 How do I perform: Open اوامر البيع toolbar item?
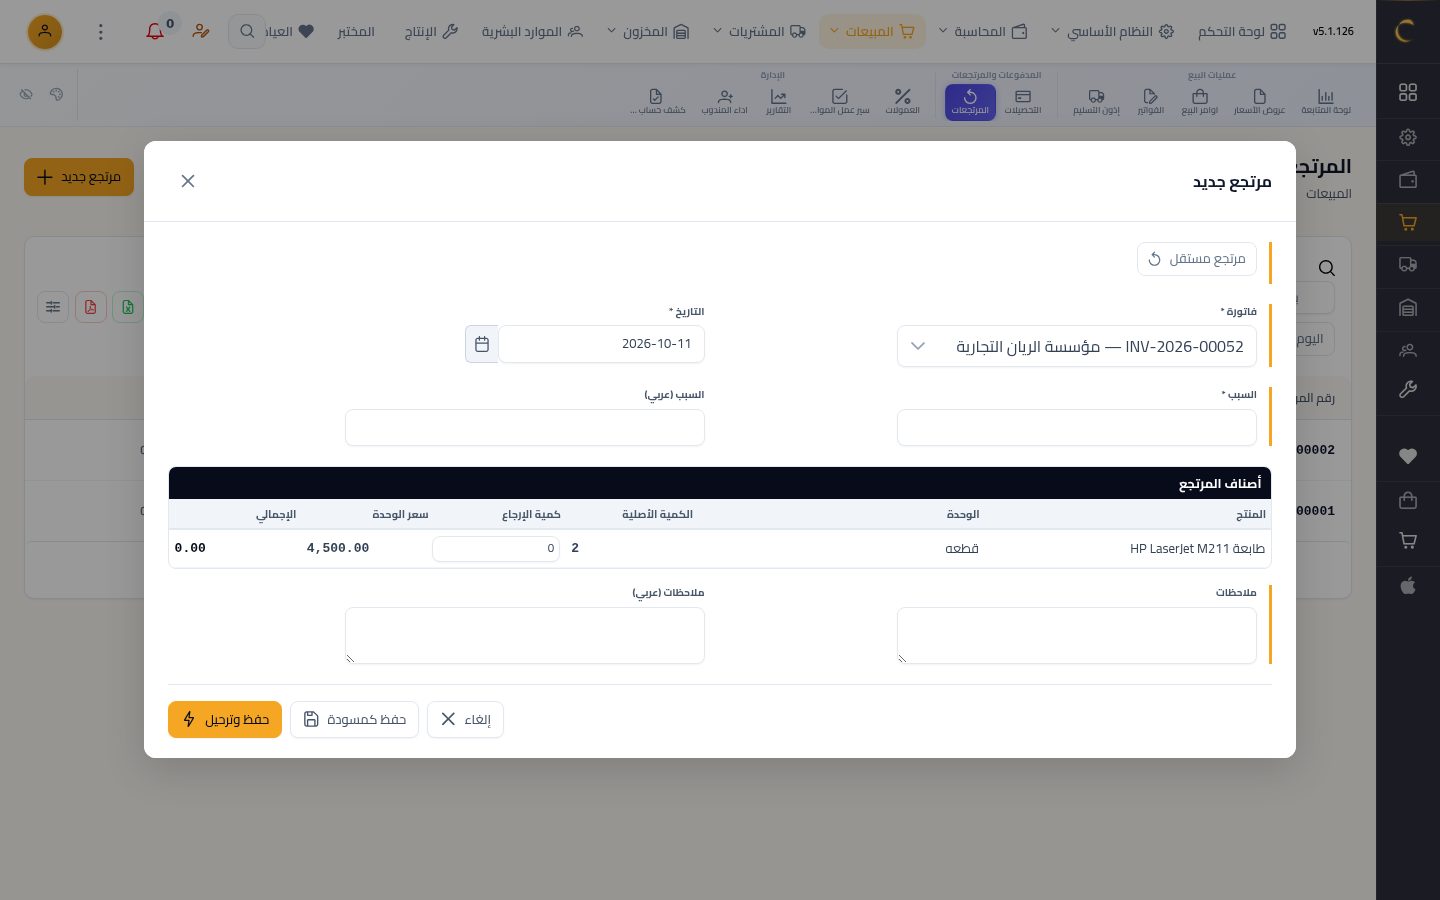[1200, 101]
